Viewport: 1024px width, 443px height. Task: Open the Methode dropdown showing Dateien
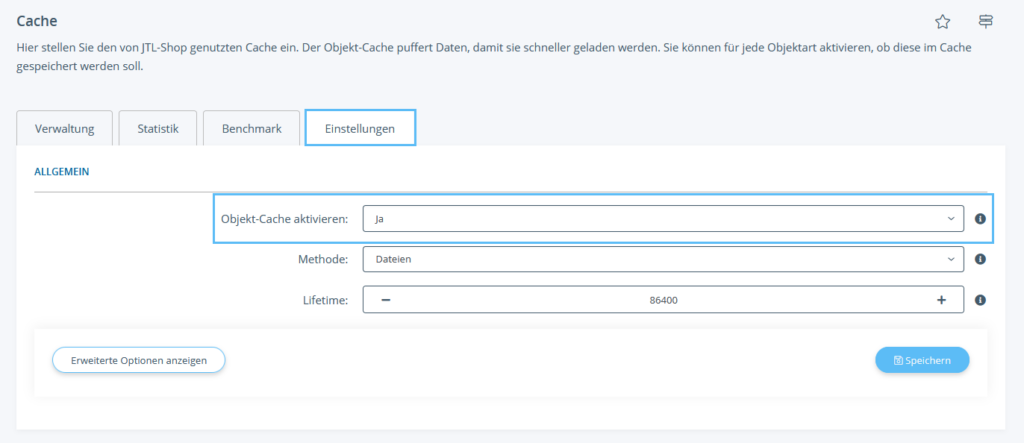(663, 259)
